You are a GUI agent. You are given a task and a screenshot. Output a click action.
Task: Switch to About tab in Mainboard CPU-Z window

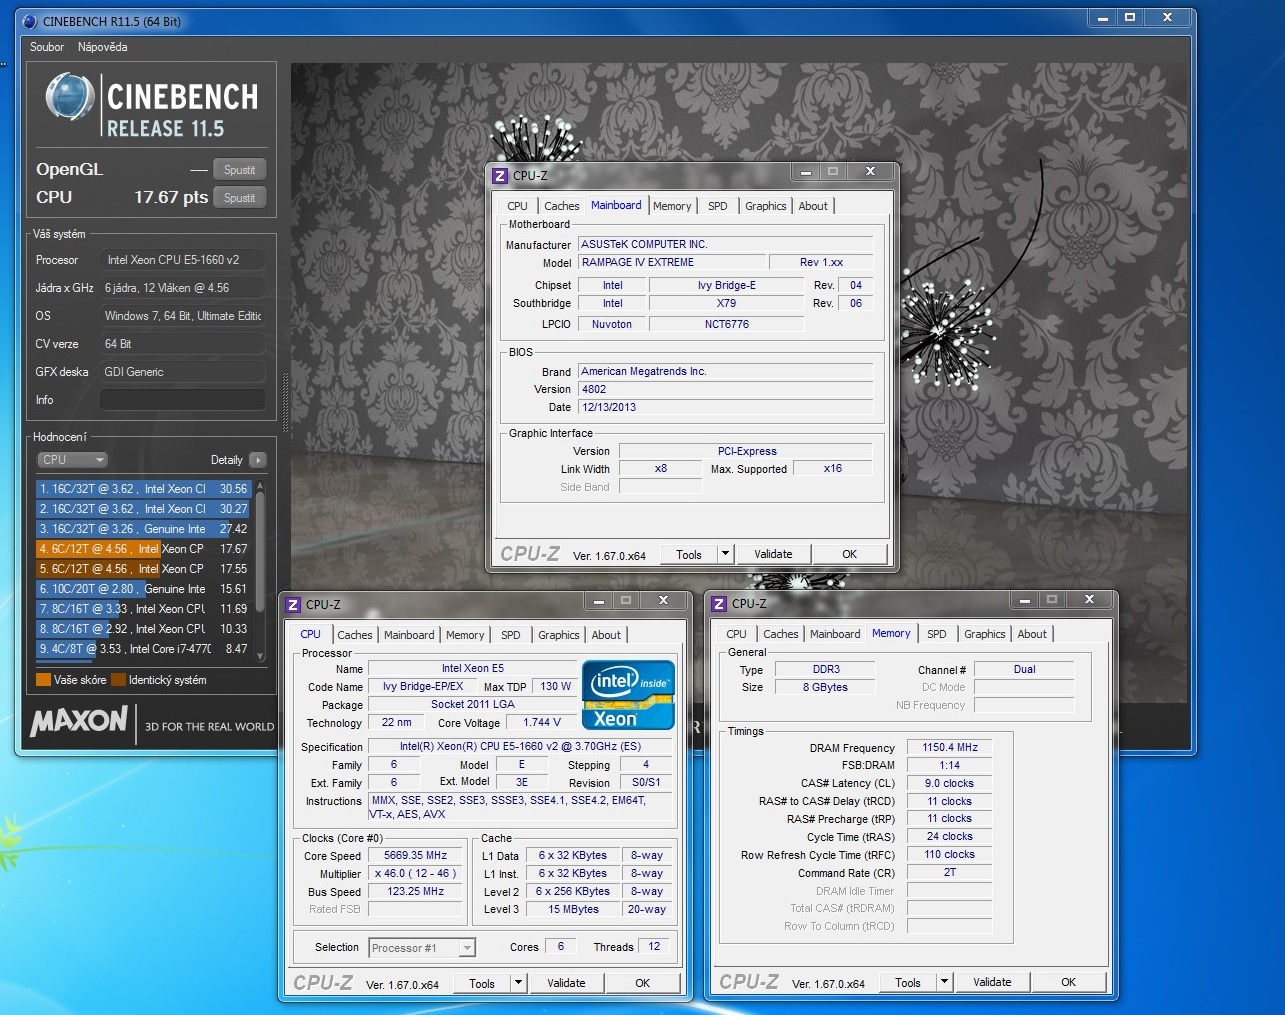tap(813, 206)
